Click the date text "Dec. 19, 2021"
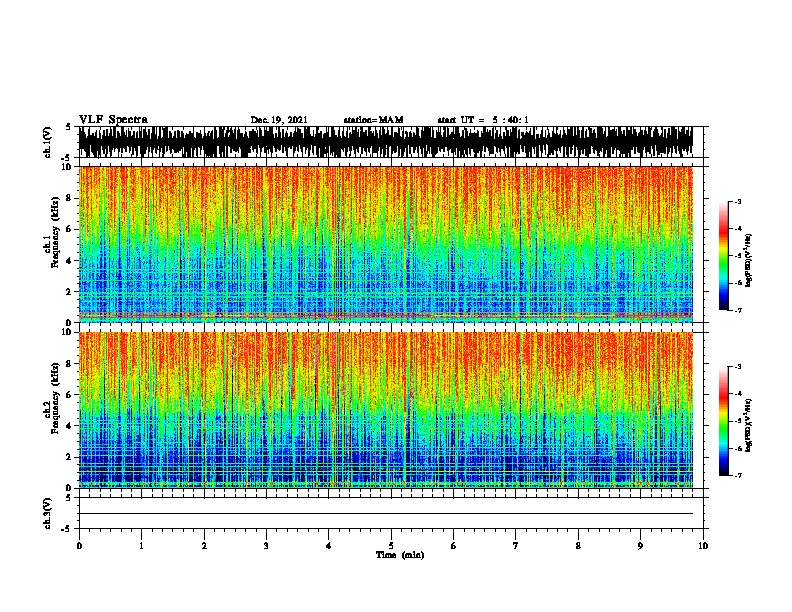 tap(279, 120)
